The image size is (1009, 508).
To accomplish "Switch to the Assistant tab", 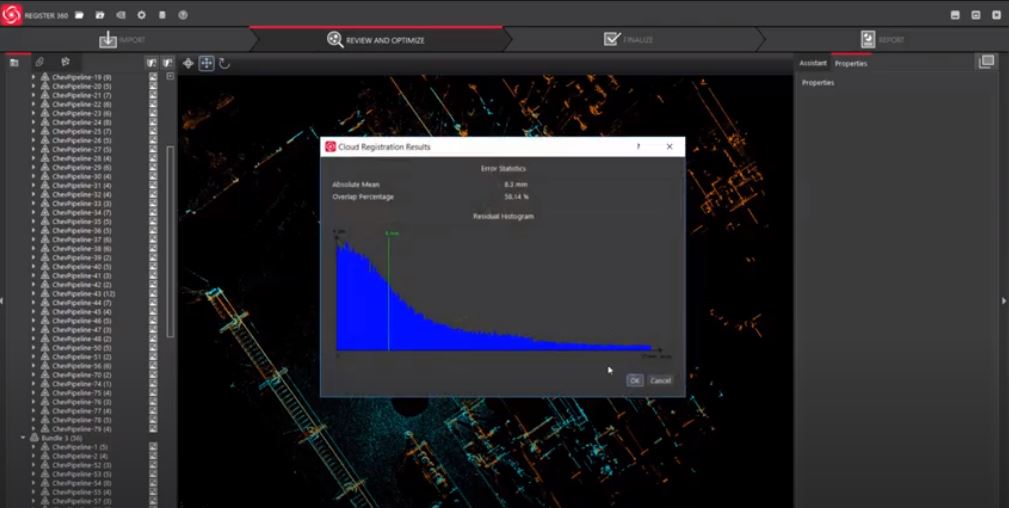I will point(812,63).
